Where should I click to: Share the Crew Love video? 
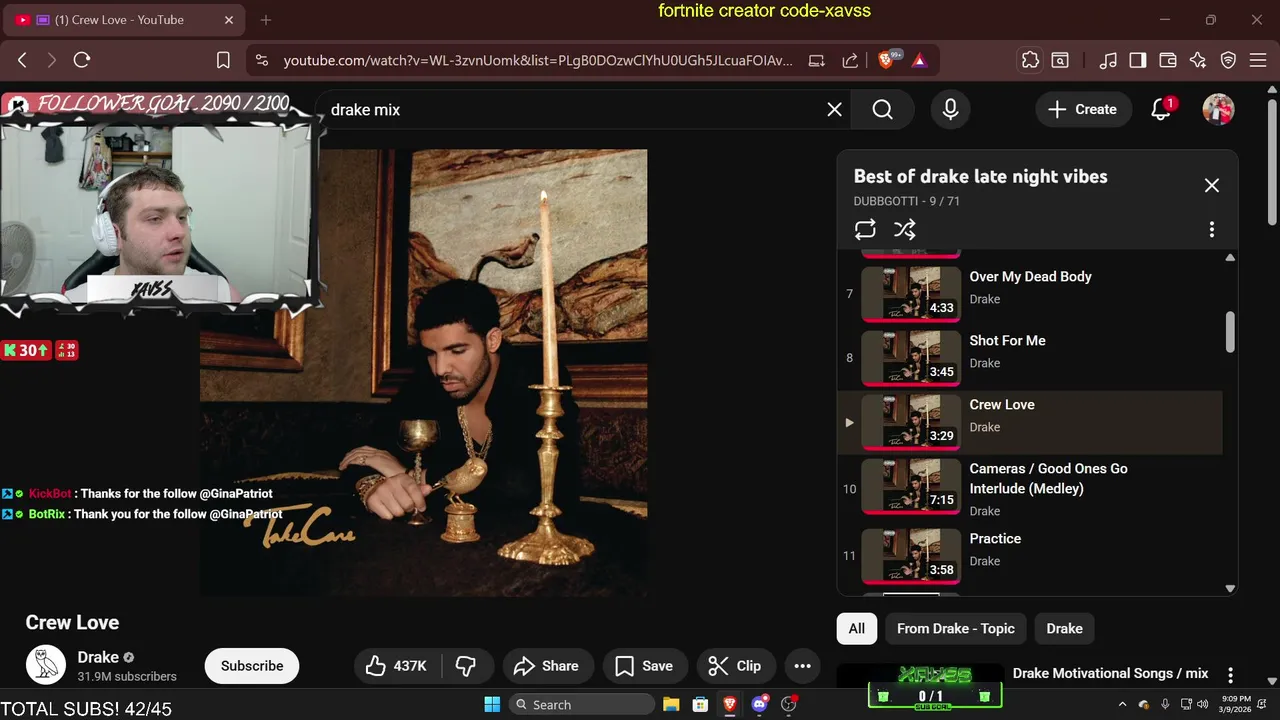(x=547, y=666)
